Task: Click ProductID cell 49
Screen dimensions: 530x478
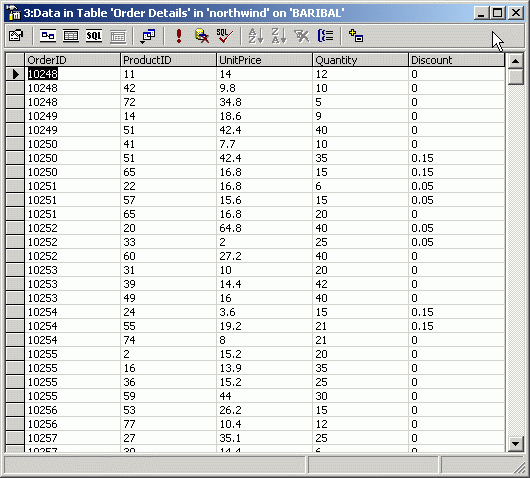Action: (168, 298)
